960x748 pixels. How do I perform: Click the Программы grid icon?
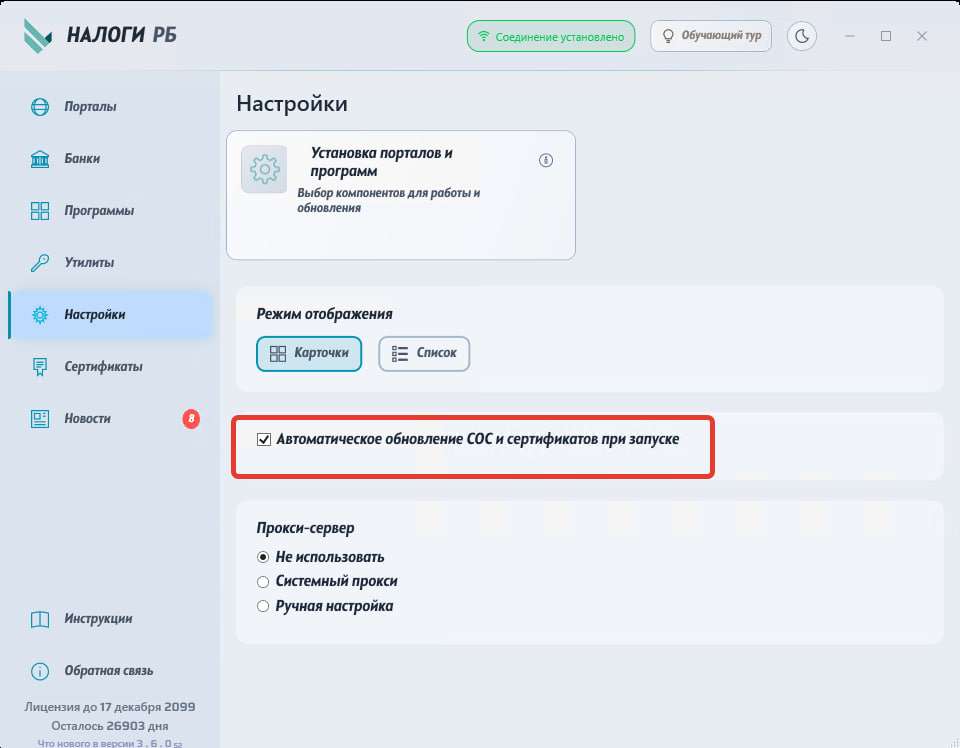pos(40,211)
